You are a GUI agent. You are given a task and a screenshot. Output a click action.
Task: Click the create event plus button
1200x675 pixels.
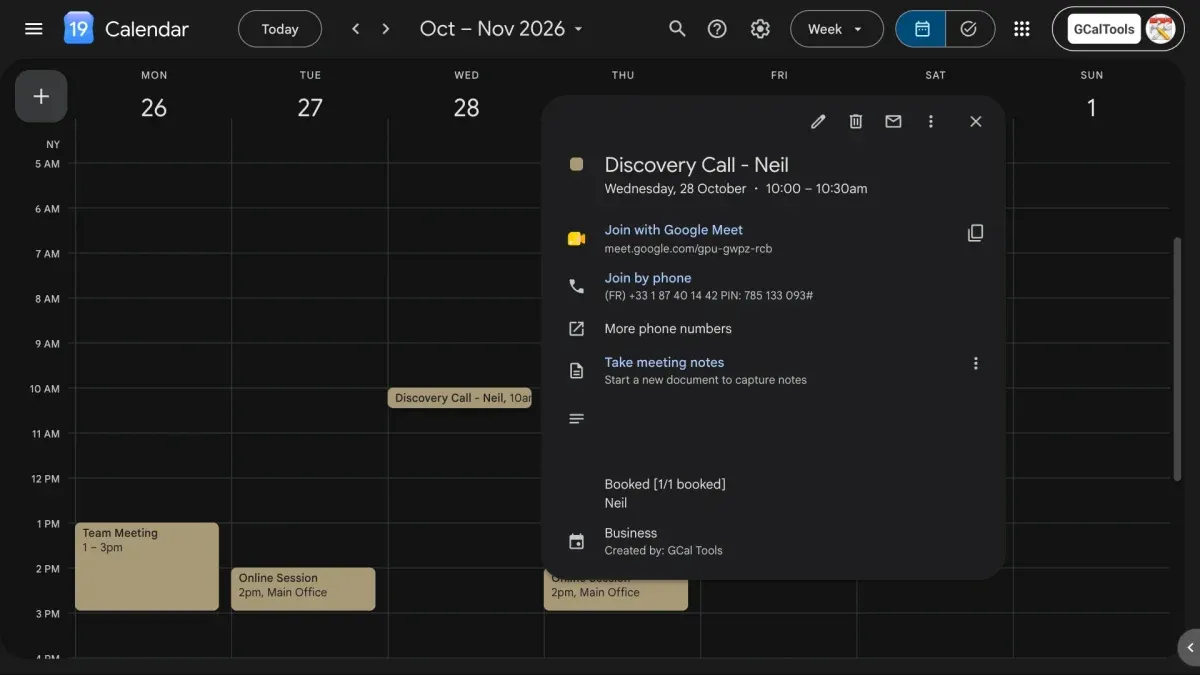tap(41, 96)
